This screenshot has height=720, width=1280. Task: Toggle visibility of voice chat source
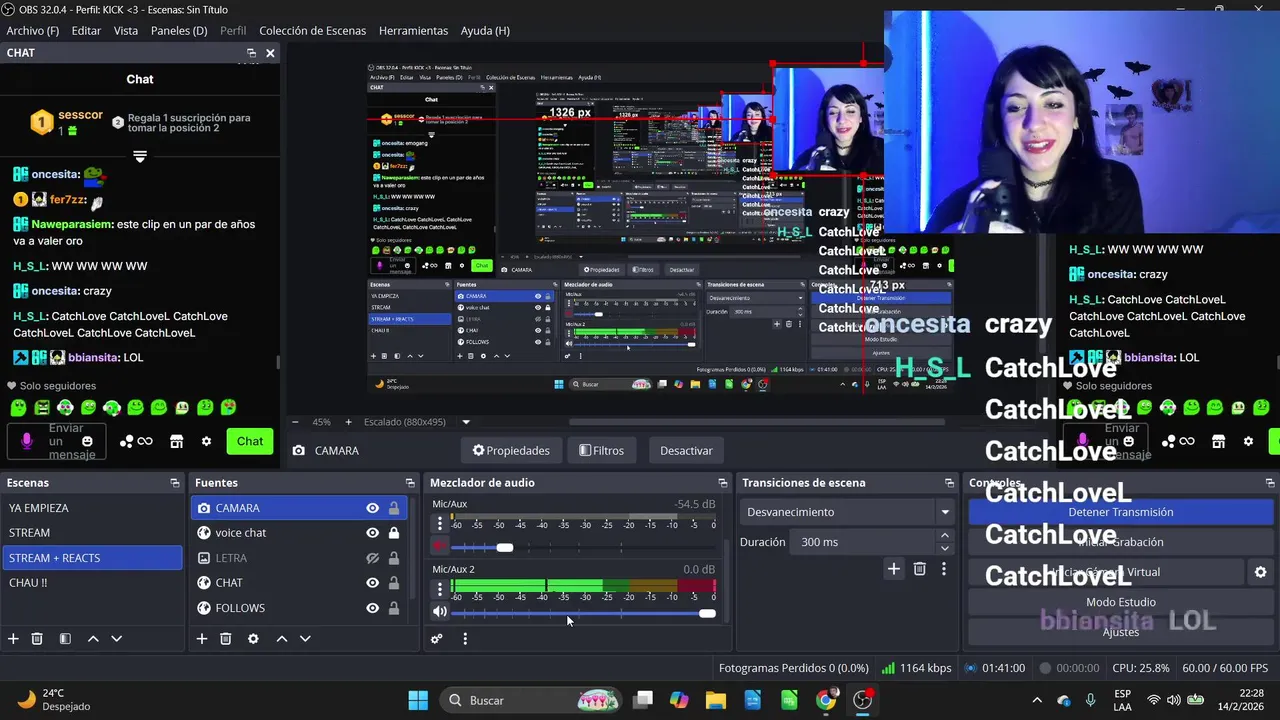(x=372, y=533)
